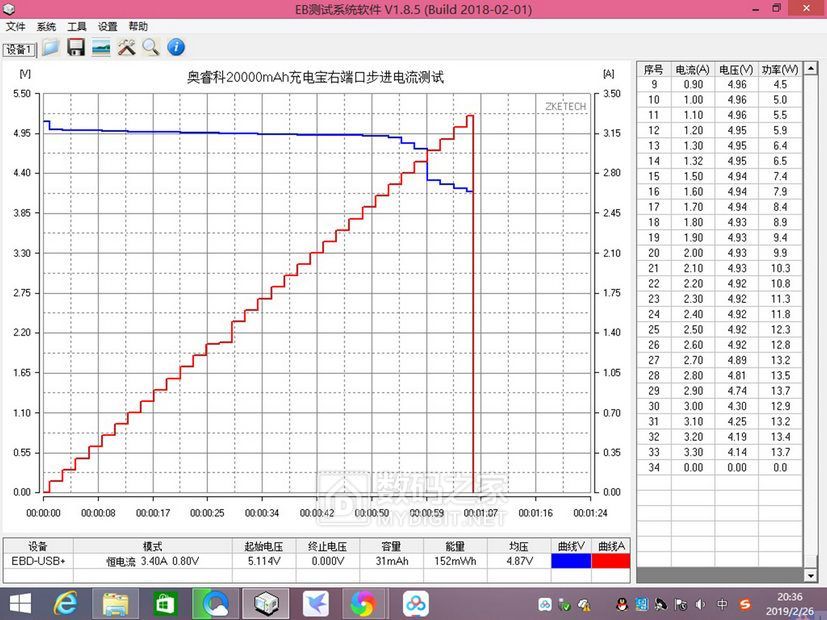Open Internet Explorer from the taskbar
Viewport: 827px width, 620px height.
tap(67, 603)
